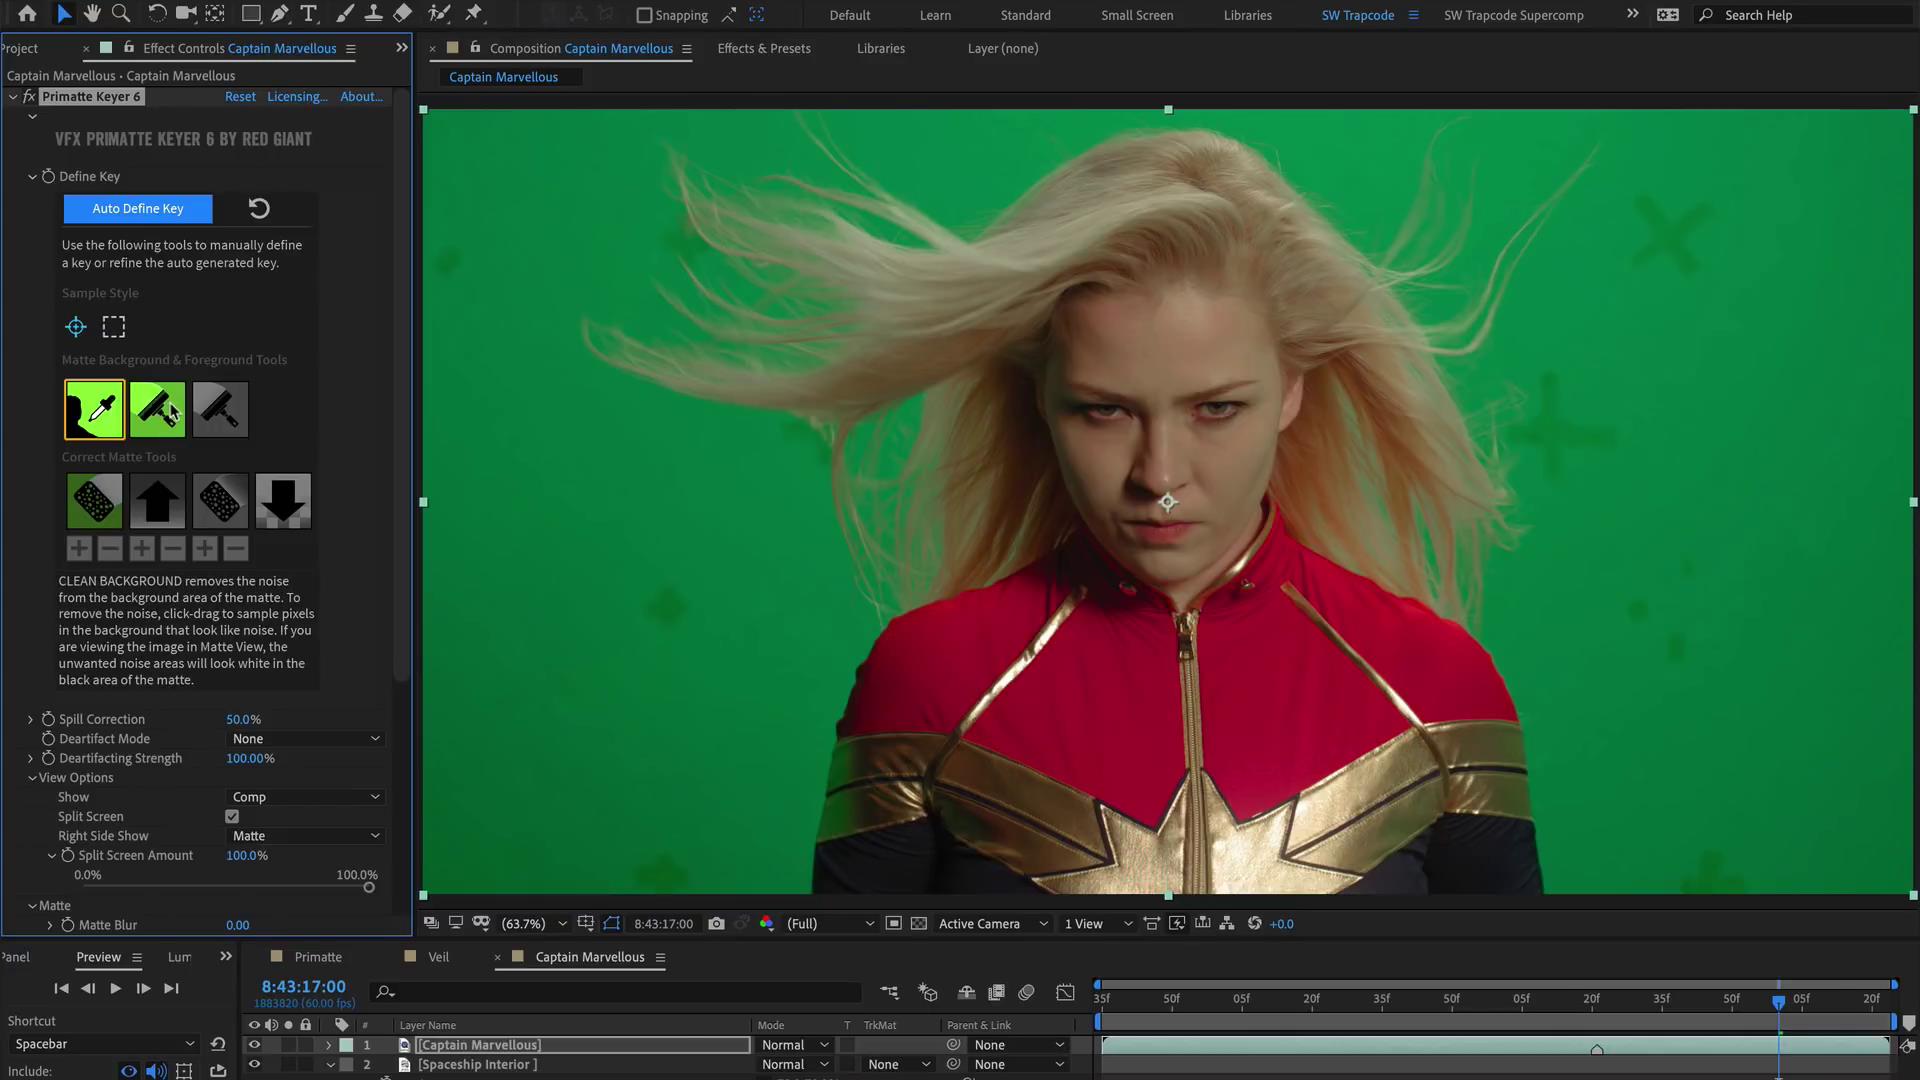Open the Licensing link
The image size is (1920, 1080).
pyautogui.click(x=297, y=97)
